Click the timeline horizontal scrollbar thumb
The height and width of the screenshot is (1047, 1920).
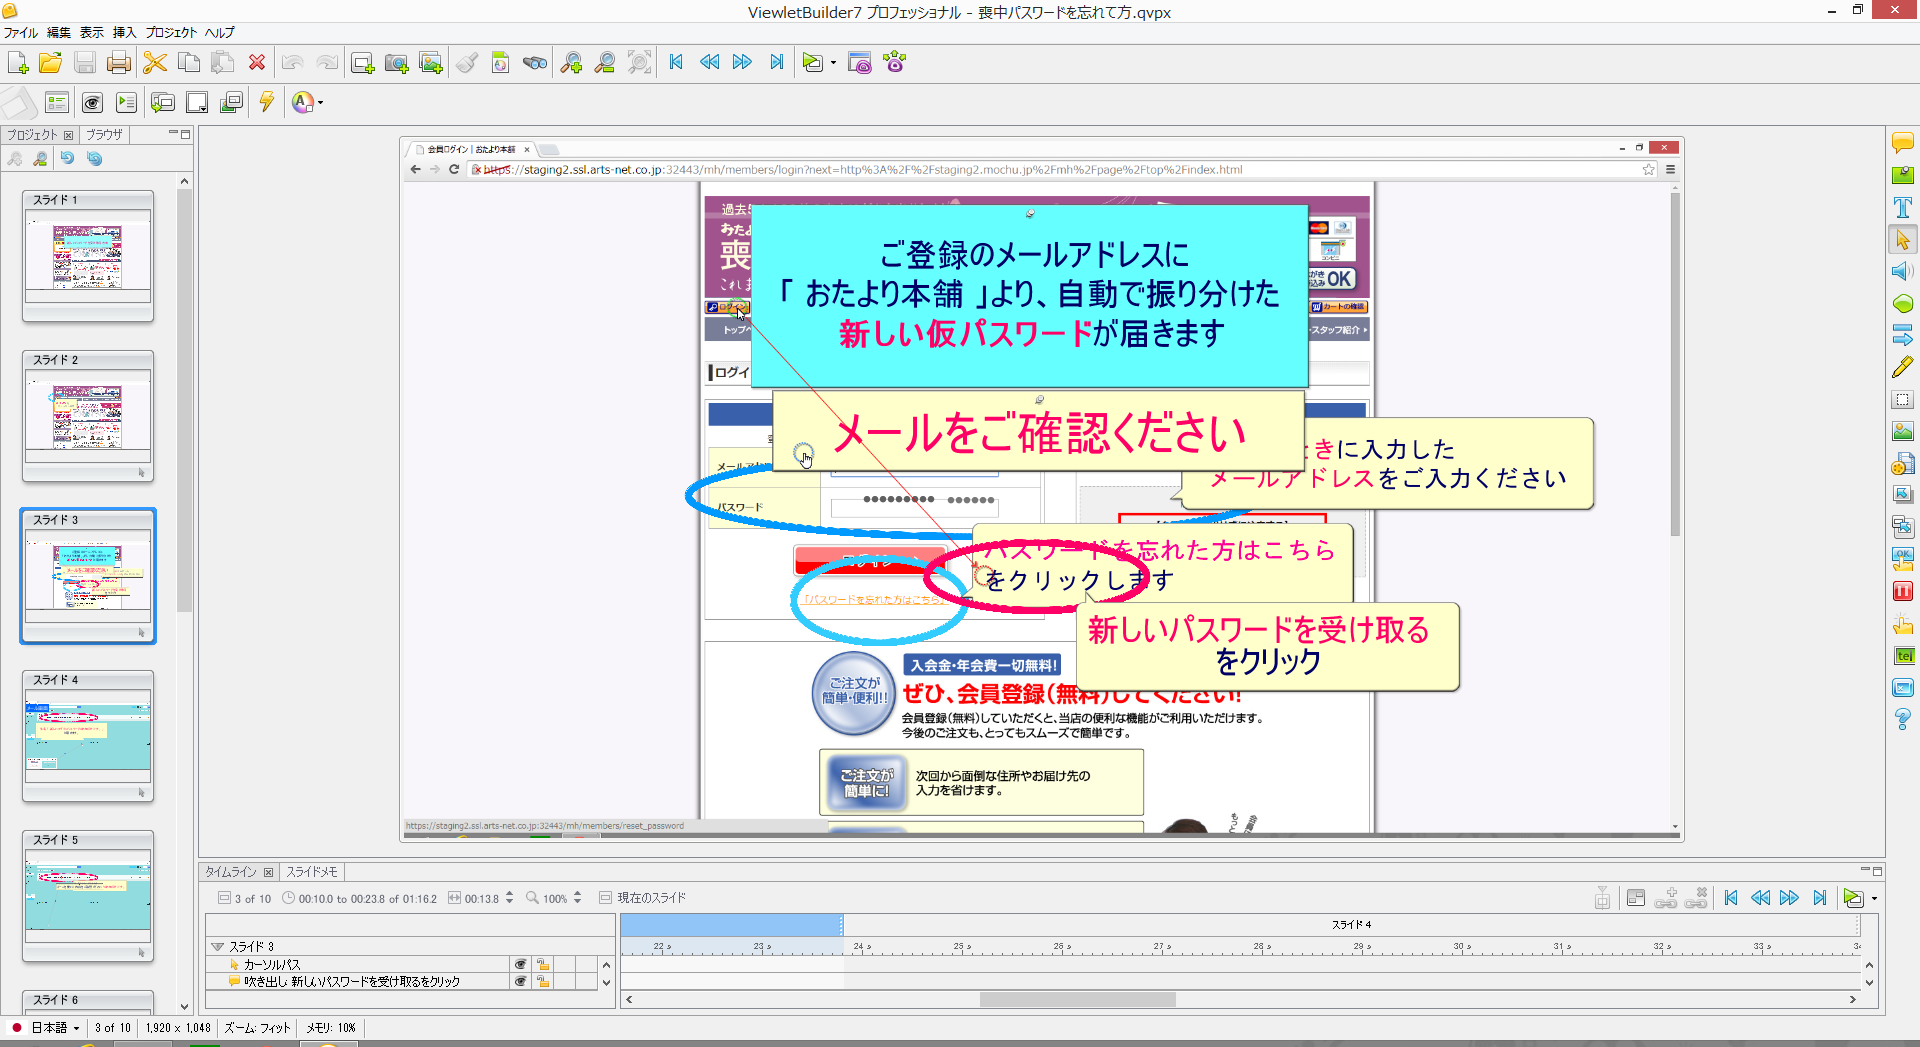point(1077,999)
